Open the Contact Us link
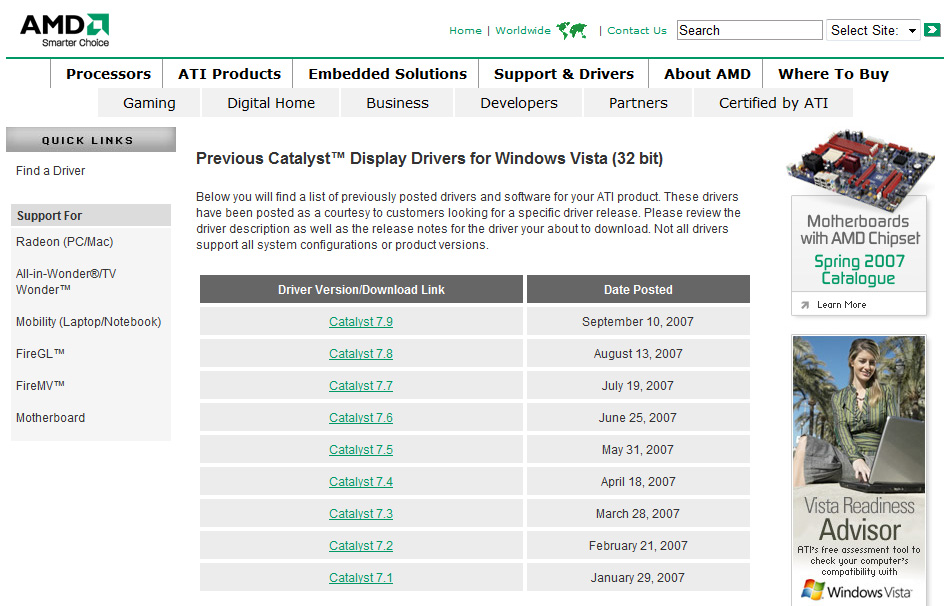 (637, 30)
